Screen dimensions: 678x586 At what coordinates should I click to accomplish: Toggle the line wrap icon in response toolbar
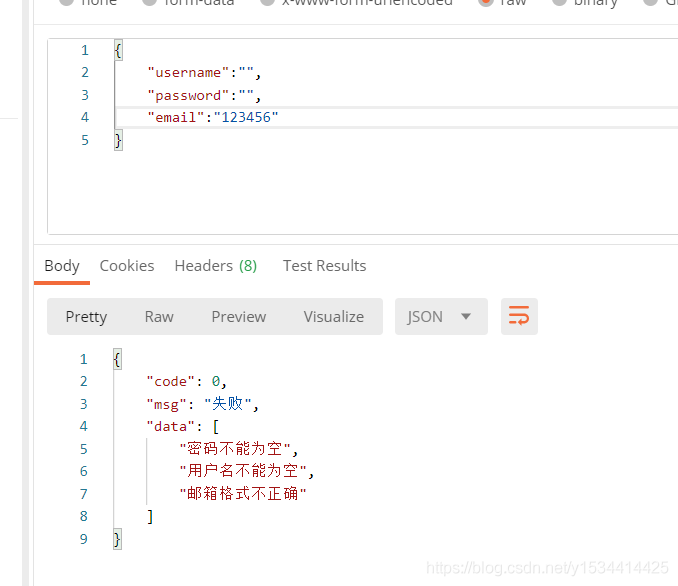[519, 317]
